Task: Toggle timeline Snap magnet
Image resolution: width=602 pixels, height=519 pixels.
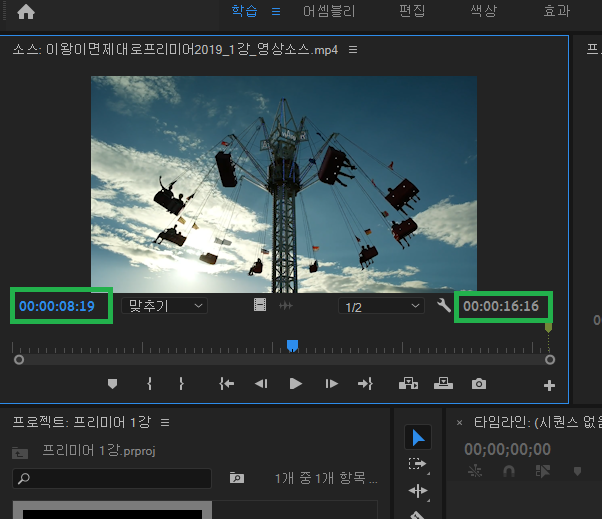Action: (x=509, y=471)
